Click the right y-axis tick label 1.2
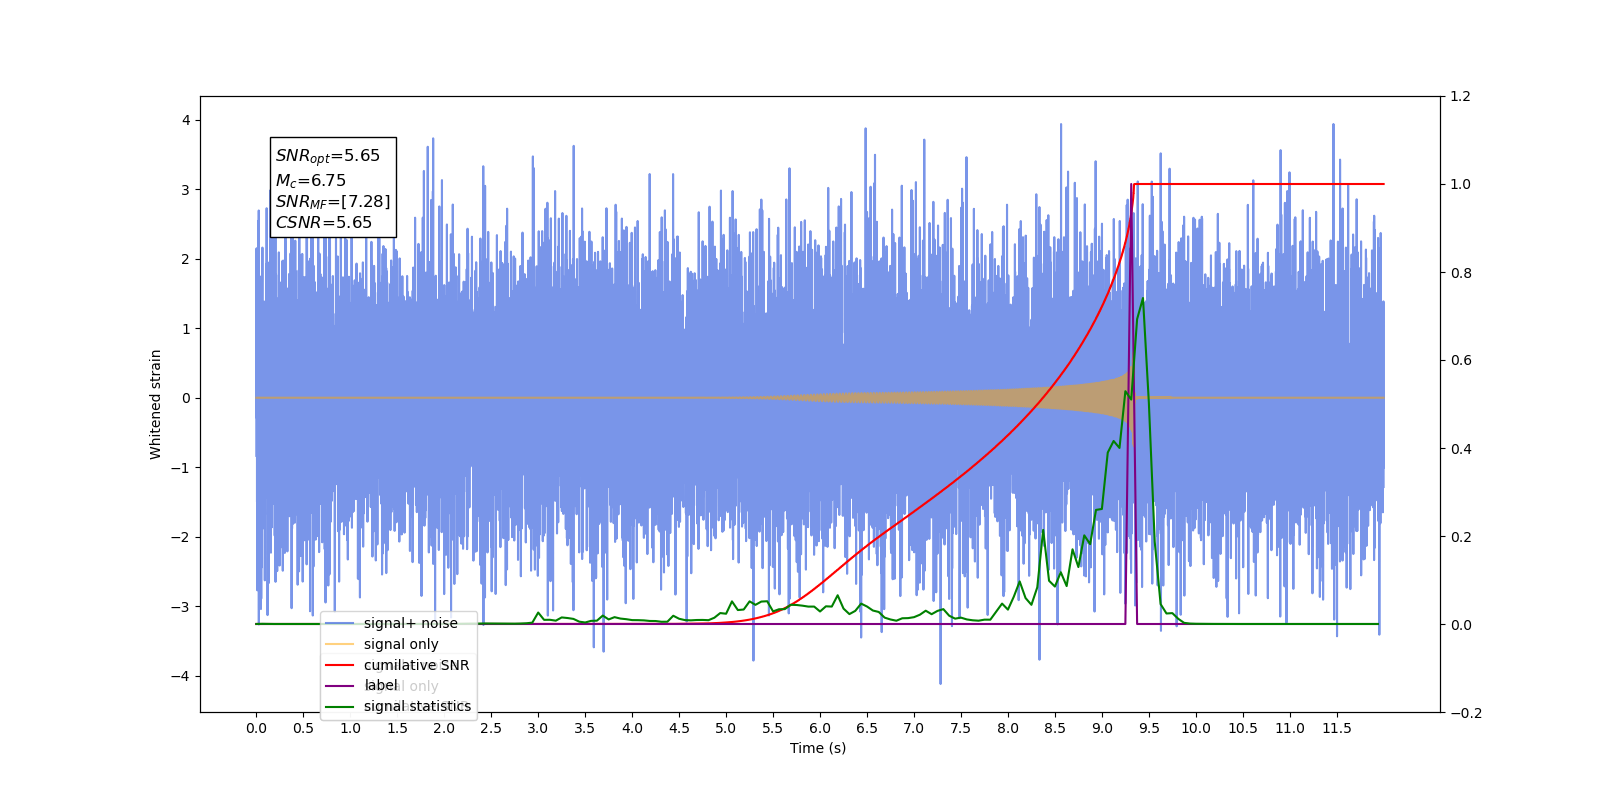This screenshot has height=800, width=1600. [x=1461, y=97]
